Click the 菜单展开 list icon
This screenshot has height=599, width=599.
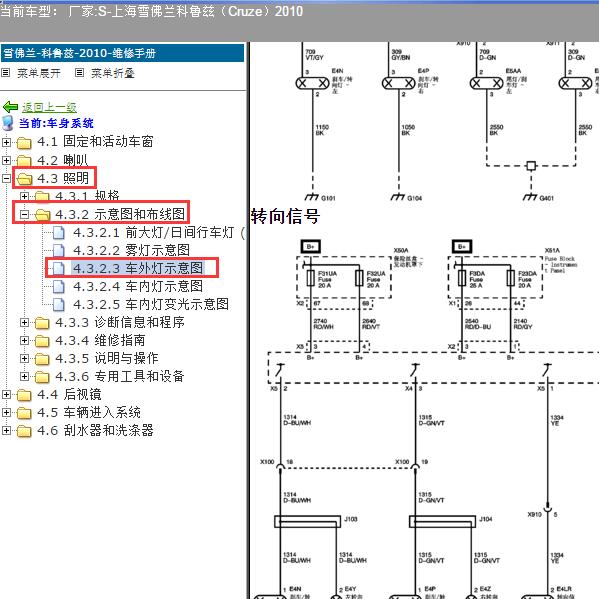pos(6,72)
